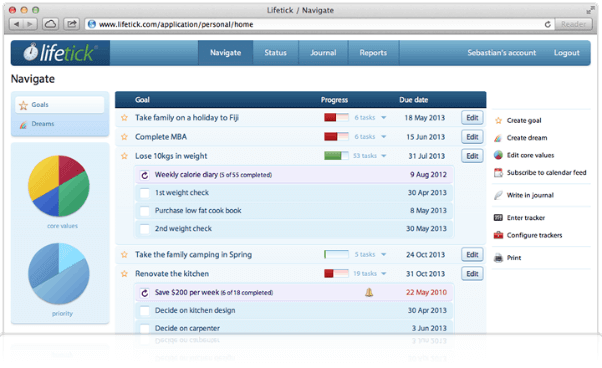Open the Subscribe to calendar feed link

(x=546, y=173)
